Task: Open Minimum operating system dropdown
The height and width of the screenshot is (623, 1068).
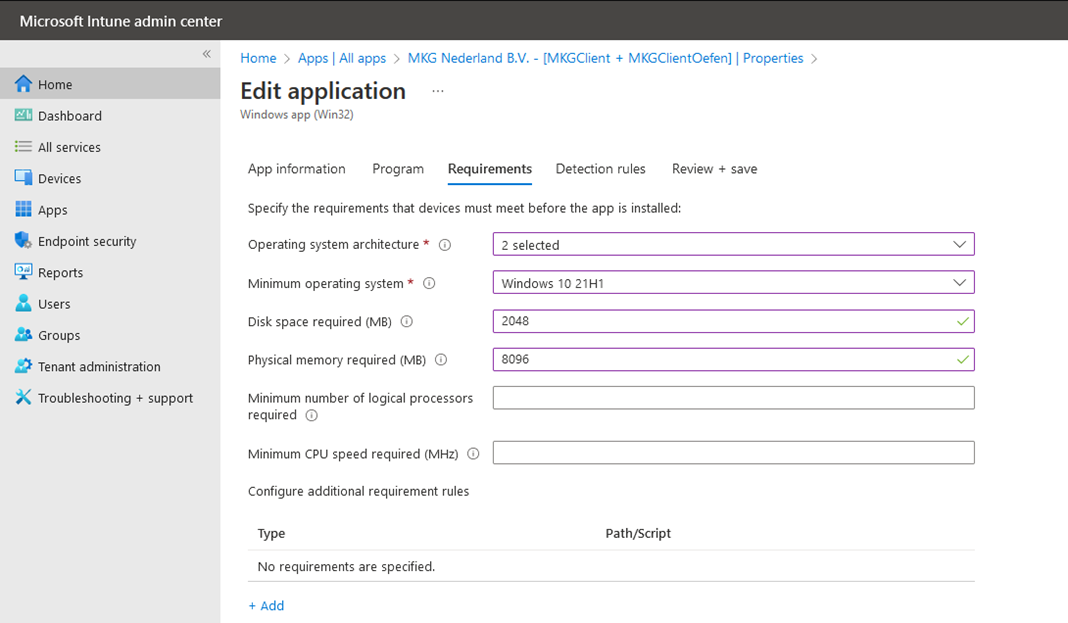Action: (x=734, y=283)
